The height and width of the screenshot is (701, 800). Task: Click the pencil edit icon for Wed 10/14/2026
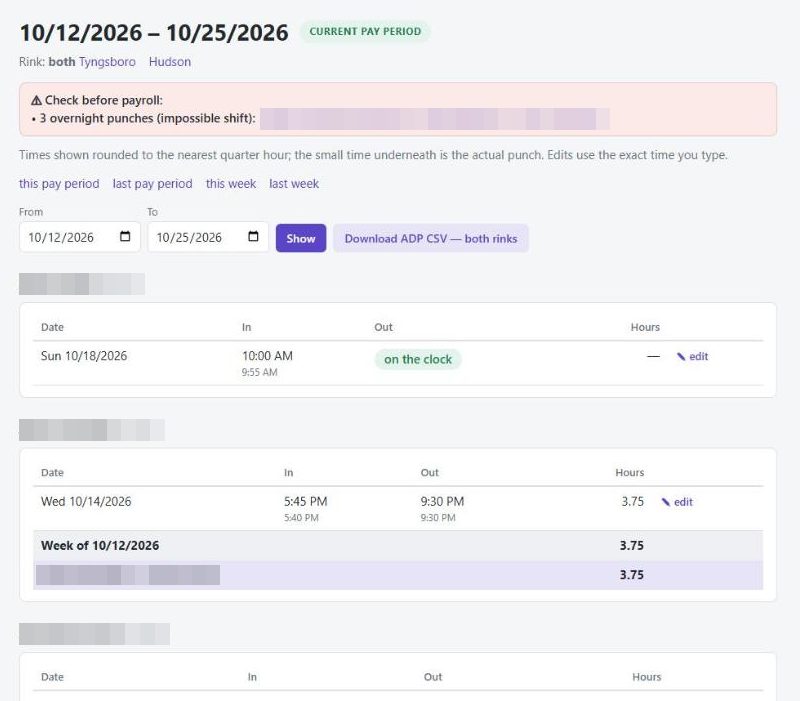click(665, 502)
